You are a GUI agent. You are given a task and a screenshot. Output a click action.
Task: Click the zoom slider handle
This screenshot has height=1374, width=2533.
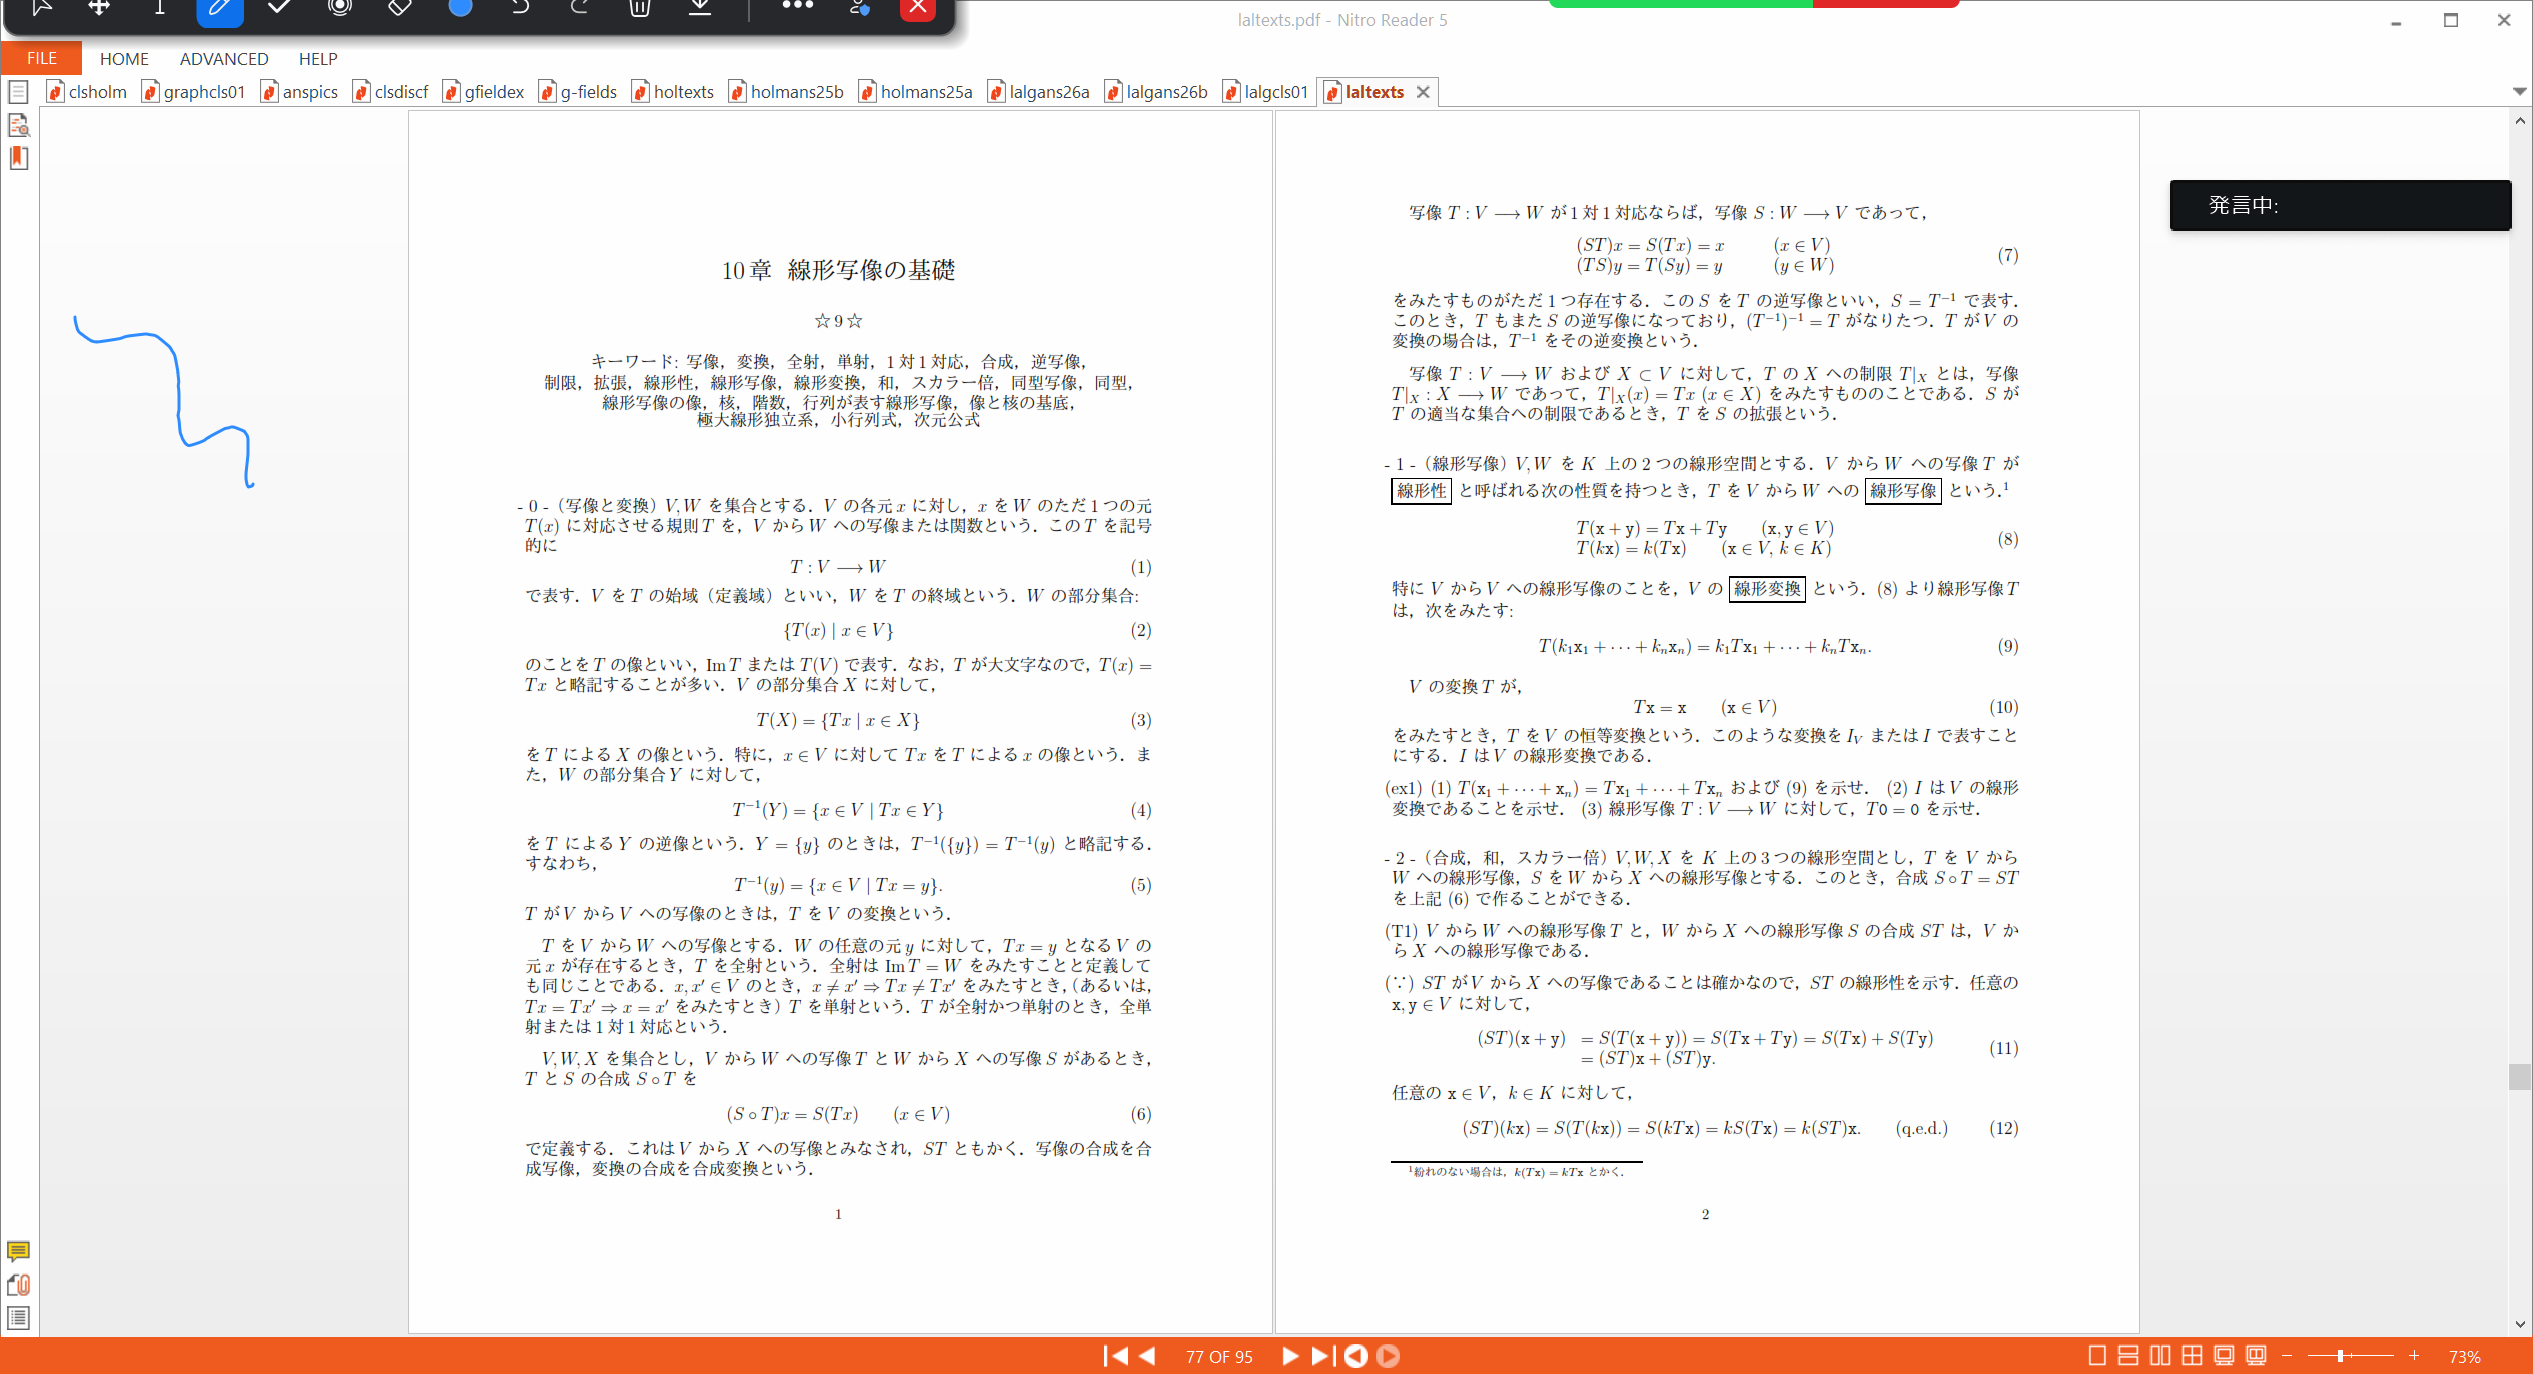point(2341,1356)
